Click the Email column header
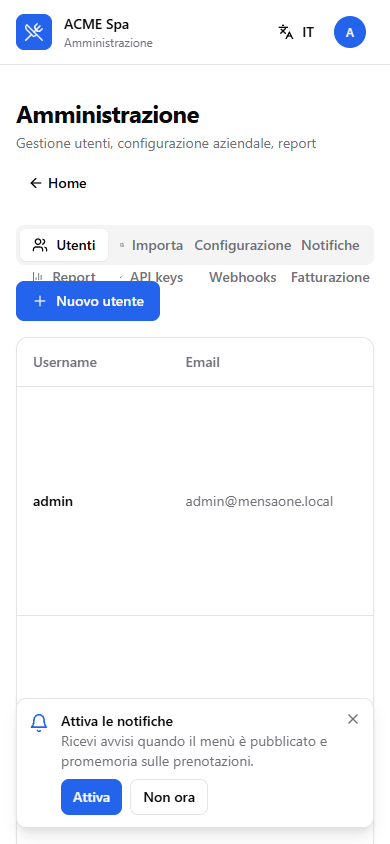 (x=203, y=362)
